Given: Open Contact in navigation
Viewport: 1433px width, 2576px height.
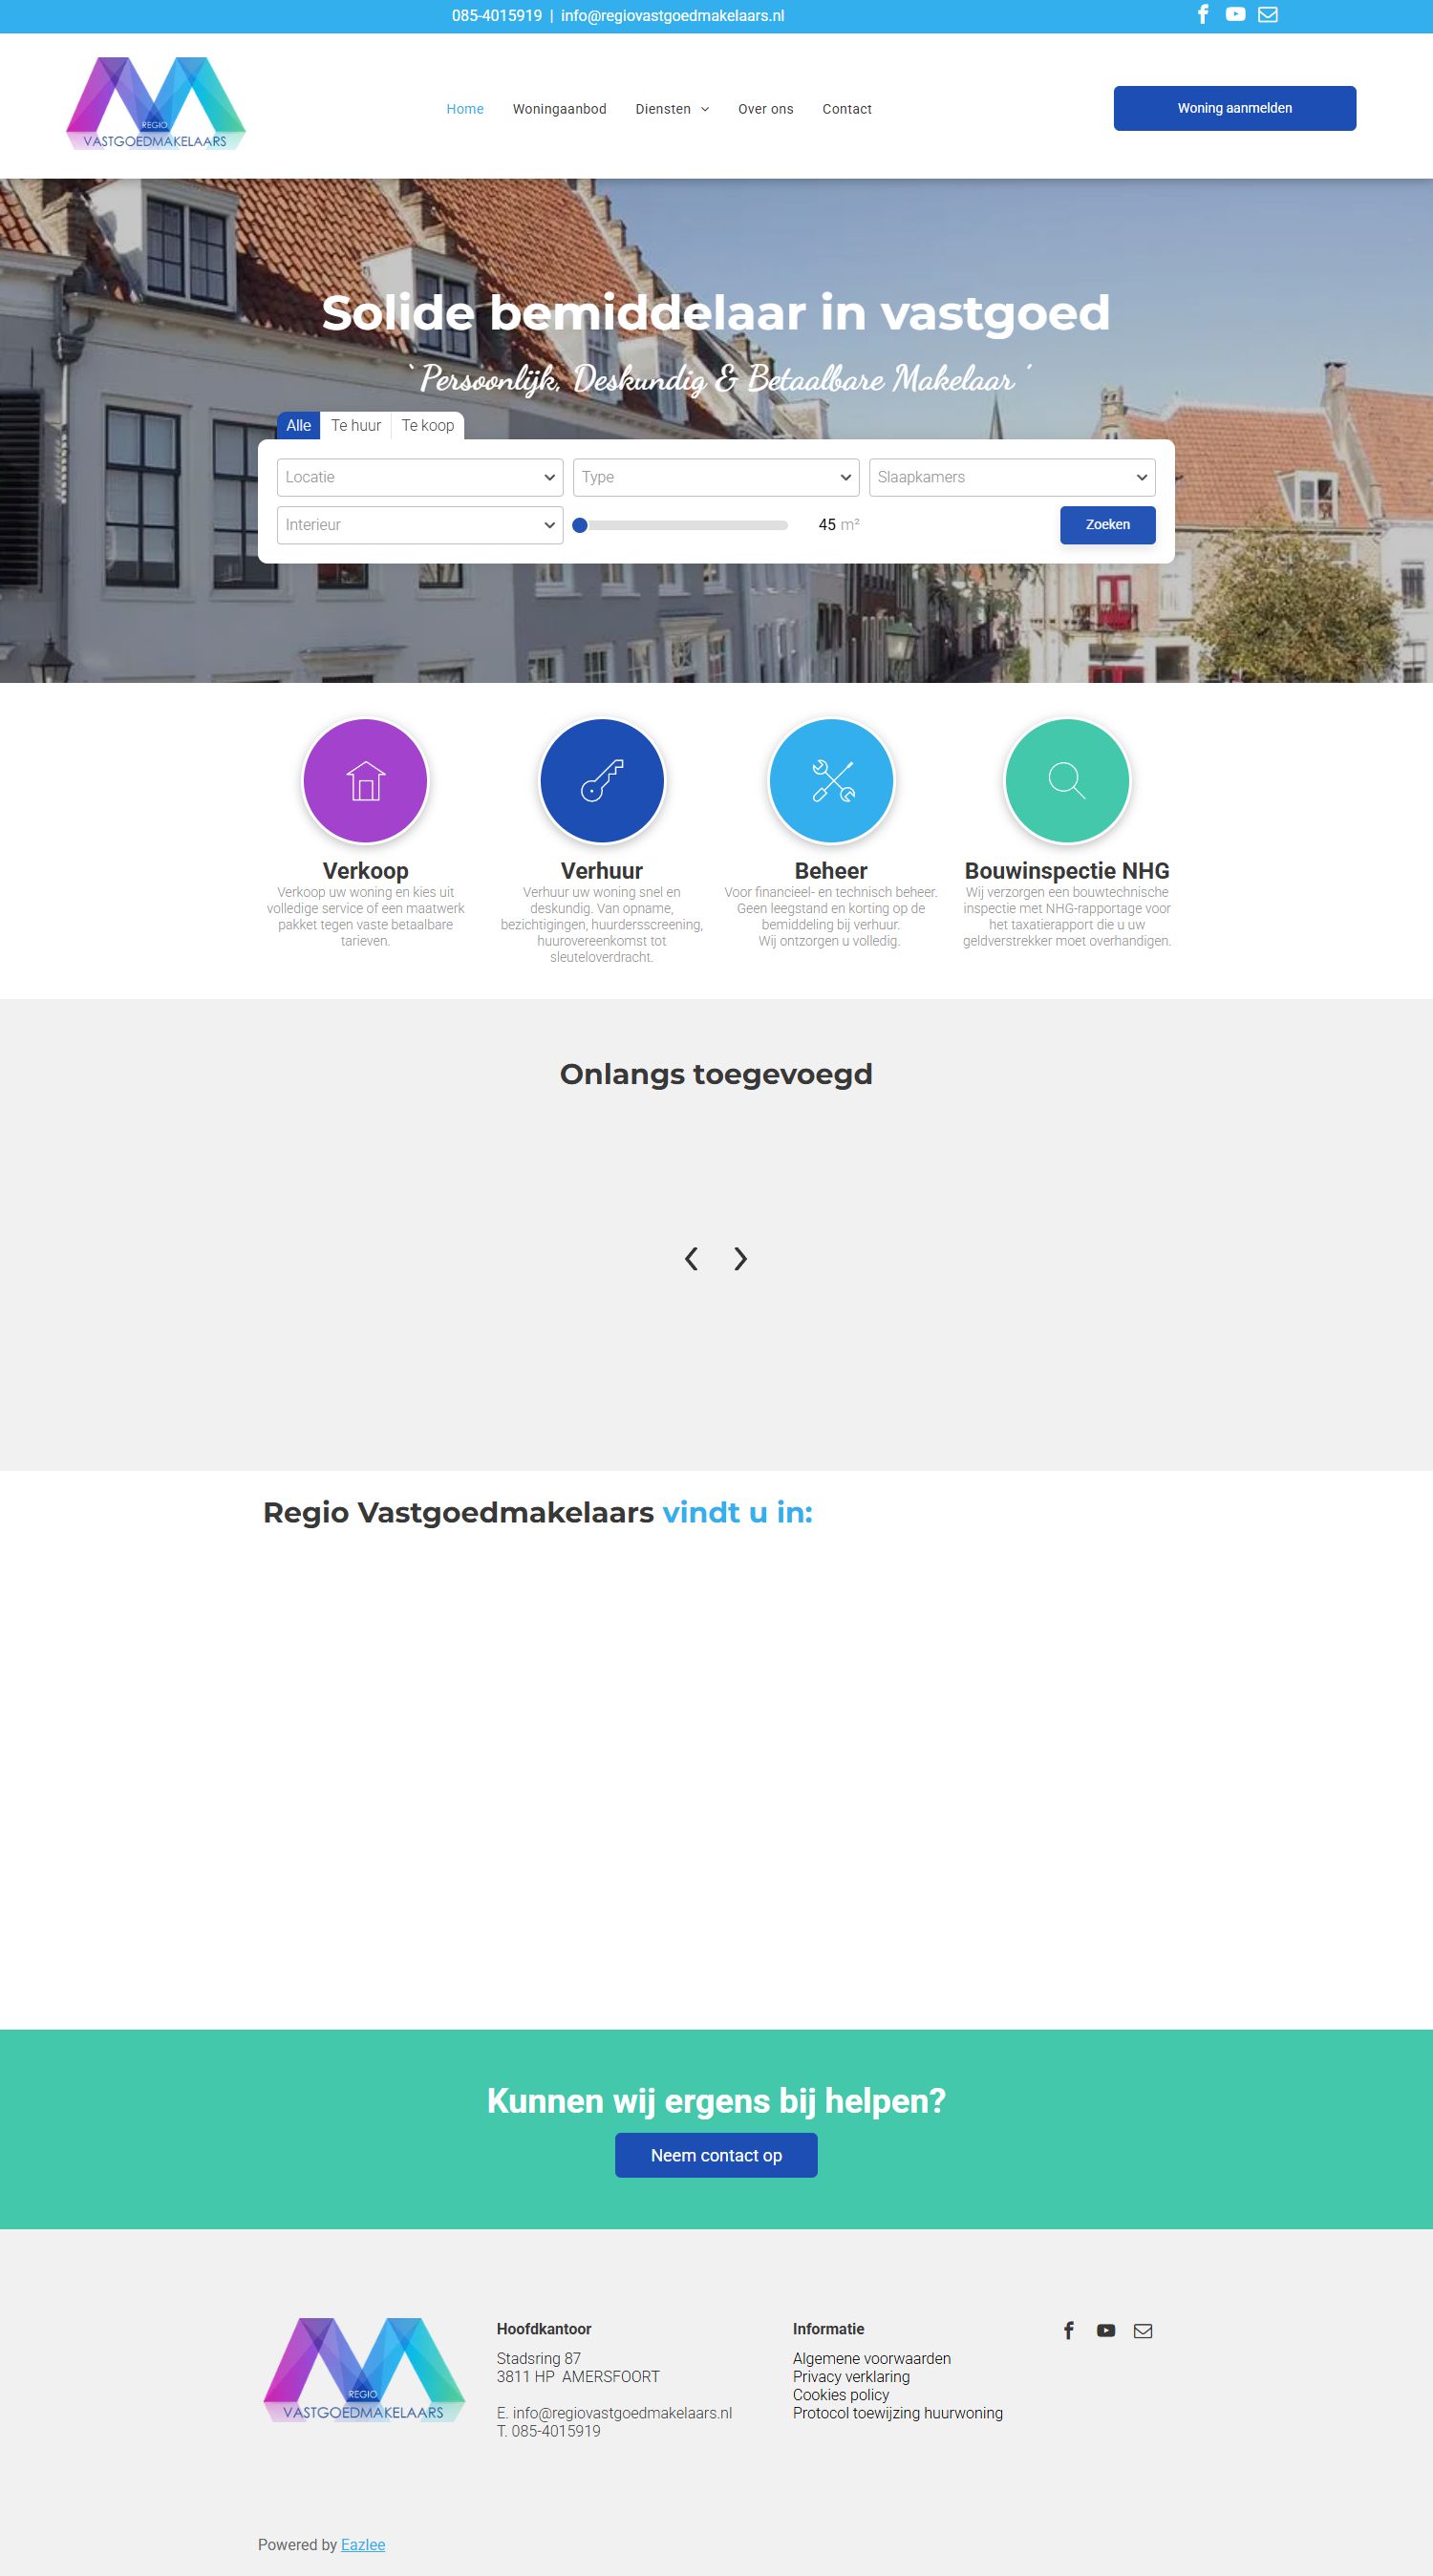Looking at the screenshot, I should [x=847, y=109].
